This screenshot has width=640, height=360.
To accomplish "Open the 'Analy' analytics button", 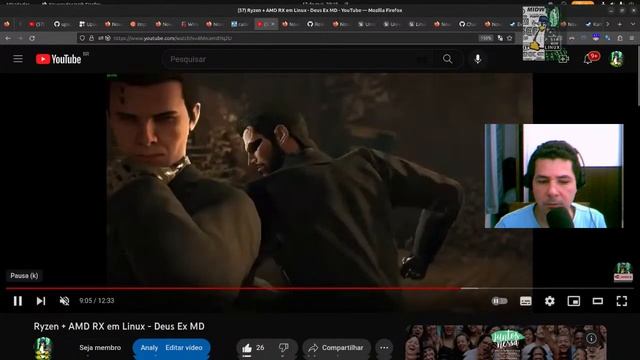I will (149, 348).
